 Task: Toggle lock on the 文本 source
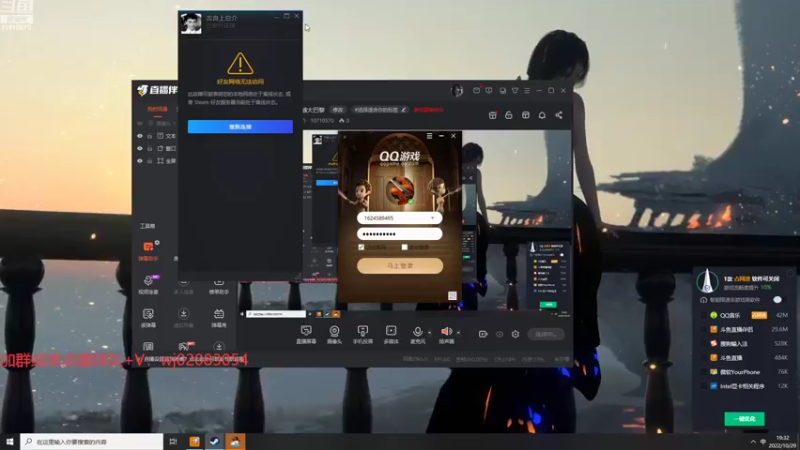pos(150,136)
